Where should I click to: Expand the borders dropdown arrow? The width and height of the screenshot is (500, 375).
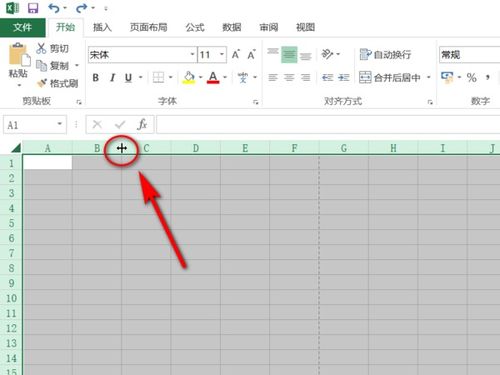tap(170, 78)
